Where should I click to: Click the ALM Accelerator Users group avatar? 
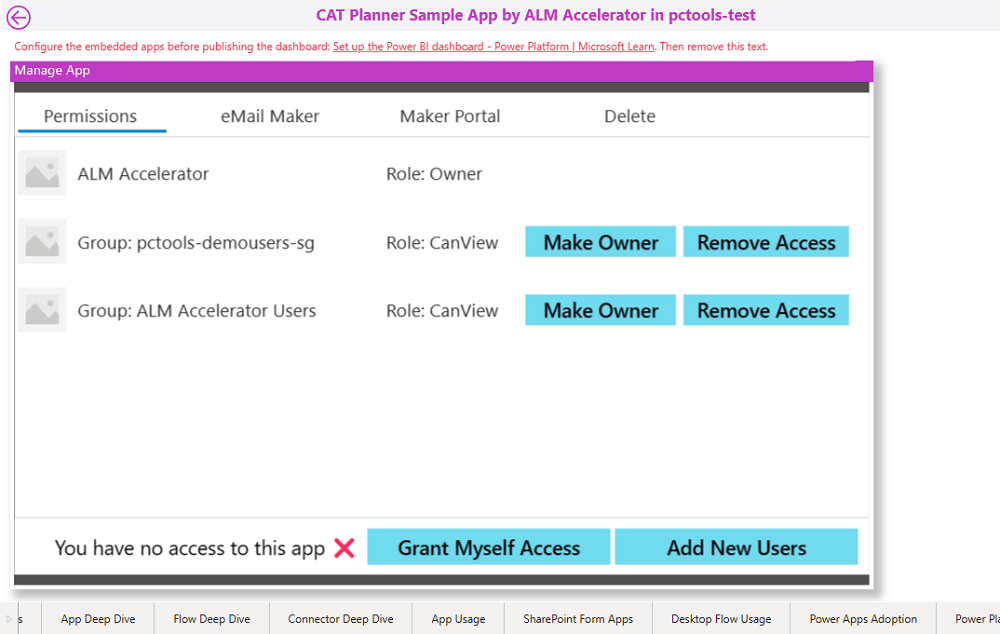click(42, 310)
